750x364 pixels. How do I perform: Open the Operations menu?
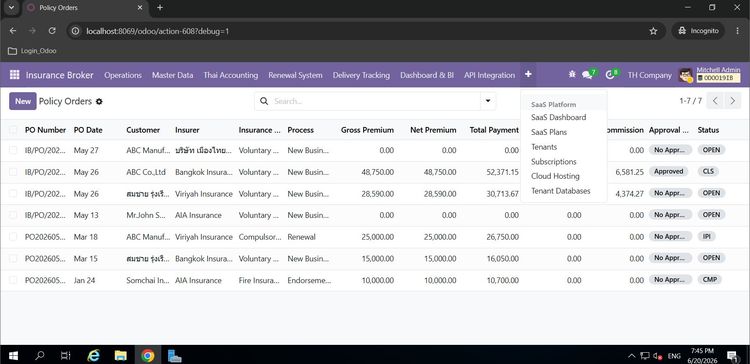point(123,75)
